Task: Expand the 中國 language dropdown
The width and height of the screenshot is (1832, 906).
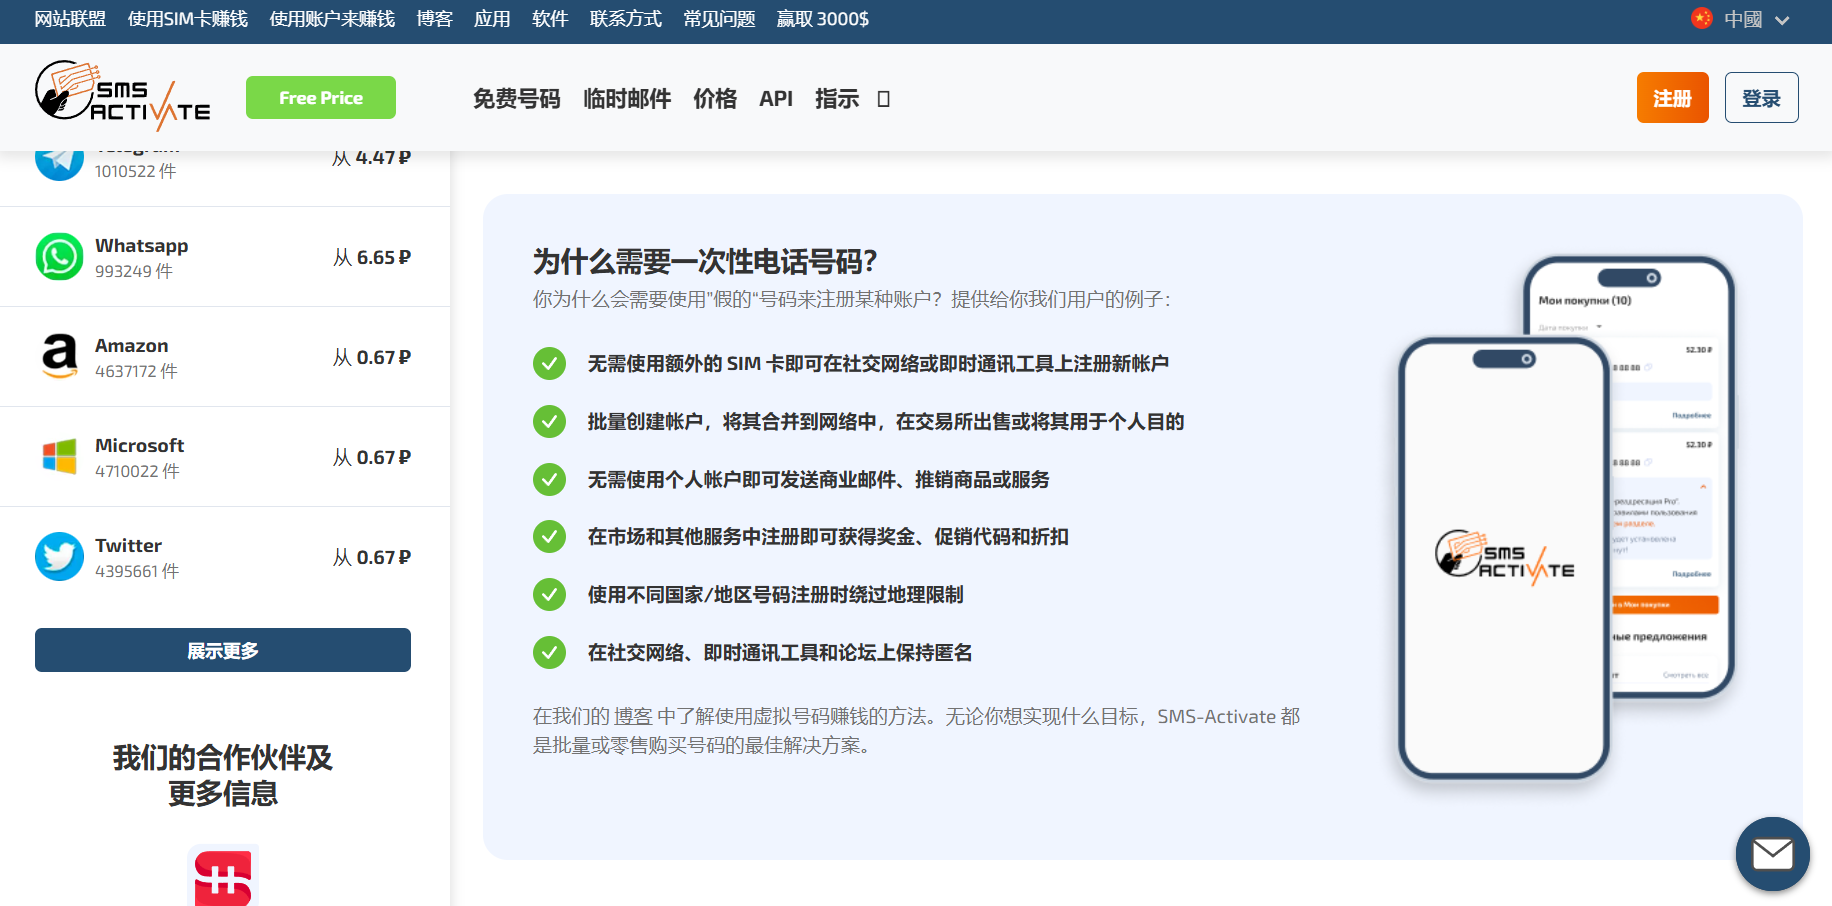Action: click(1741, 19)
